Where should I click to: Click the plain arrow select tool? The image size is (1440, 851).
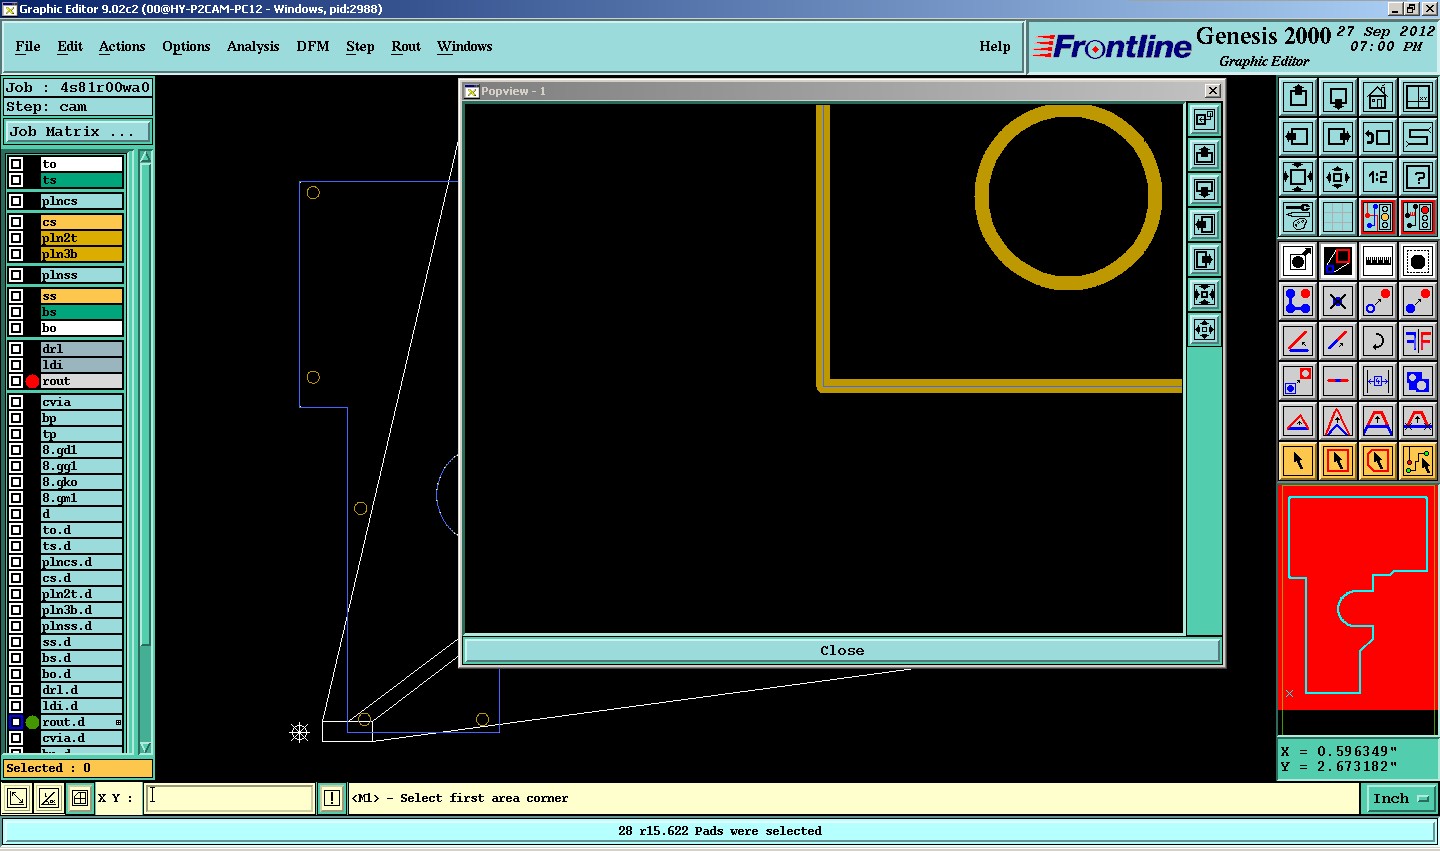1298,461
